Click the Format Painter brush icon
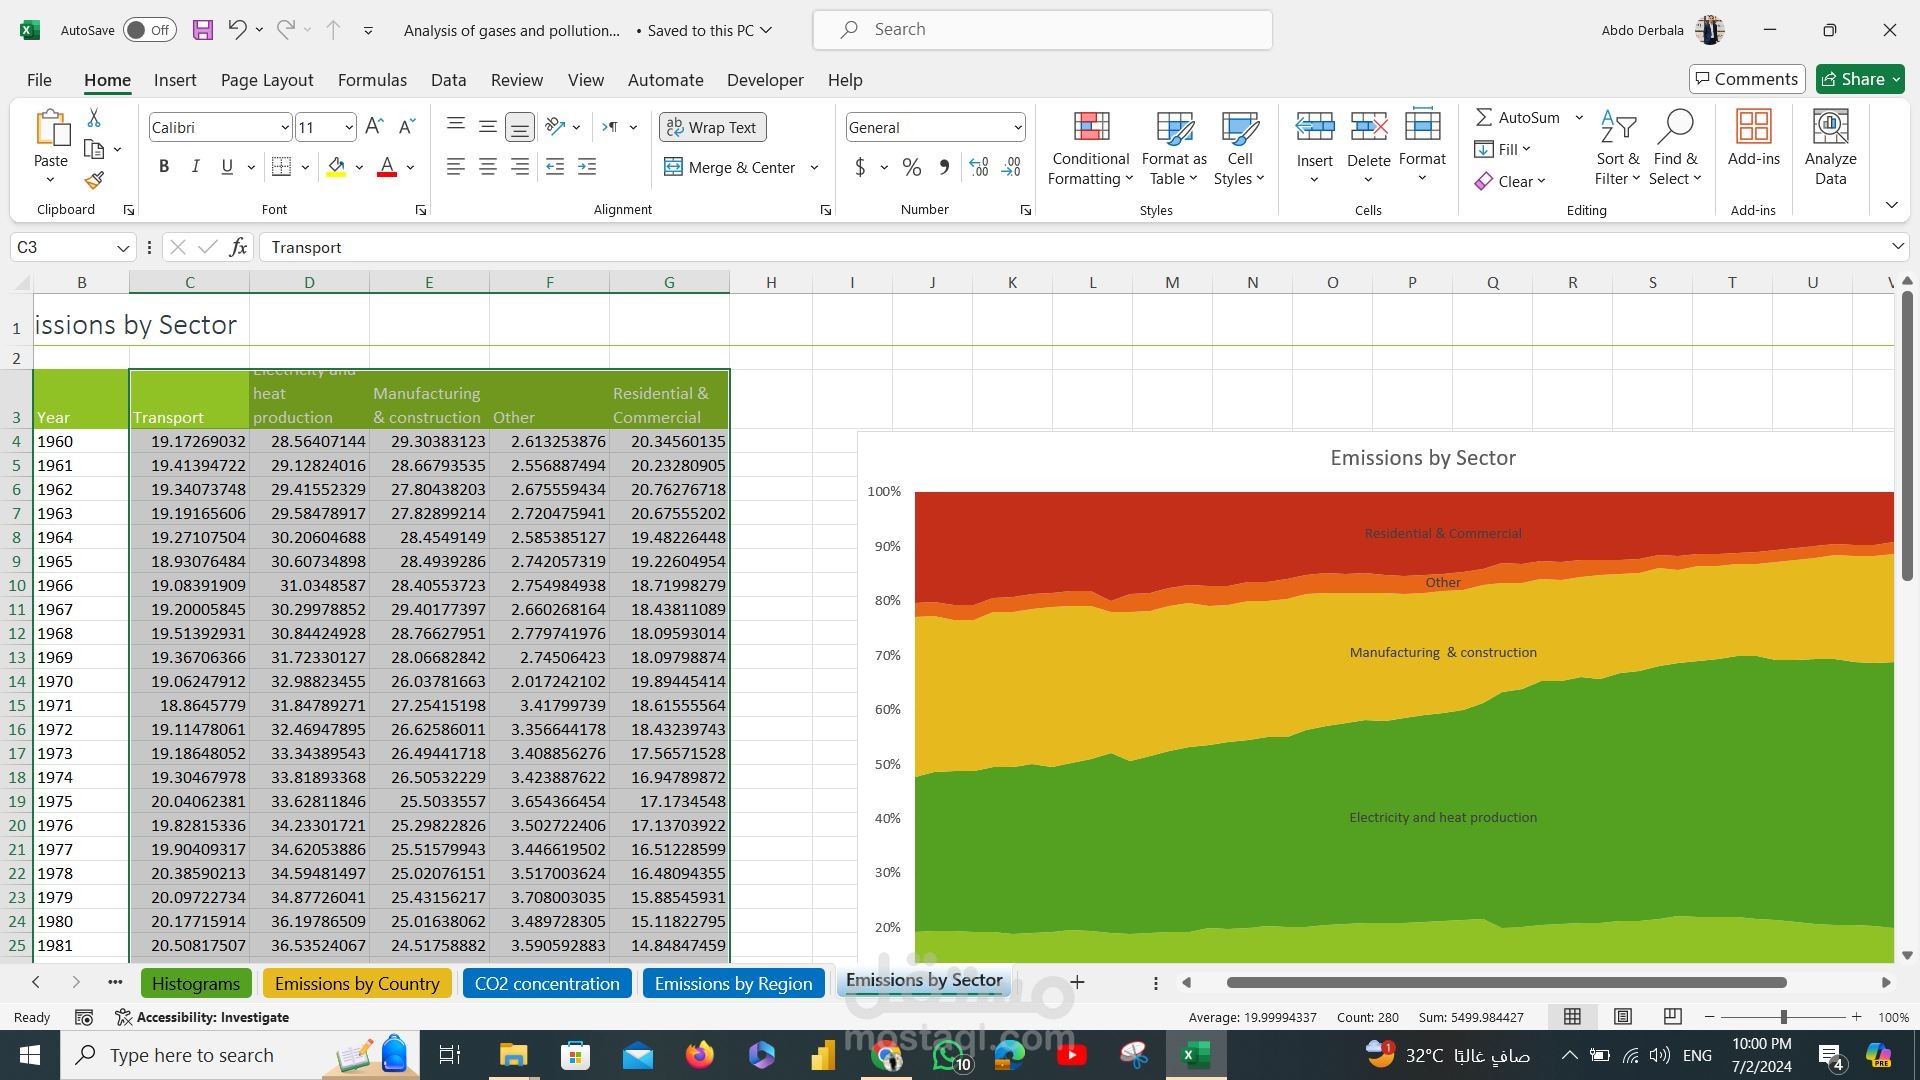Screen dimensions: 1920x1080 point(94,181)
